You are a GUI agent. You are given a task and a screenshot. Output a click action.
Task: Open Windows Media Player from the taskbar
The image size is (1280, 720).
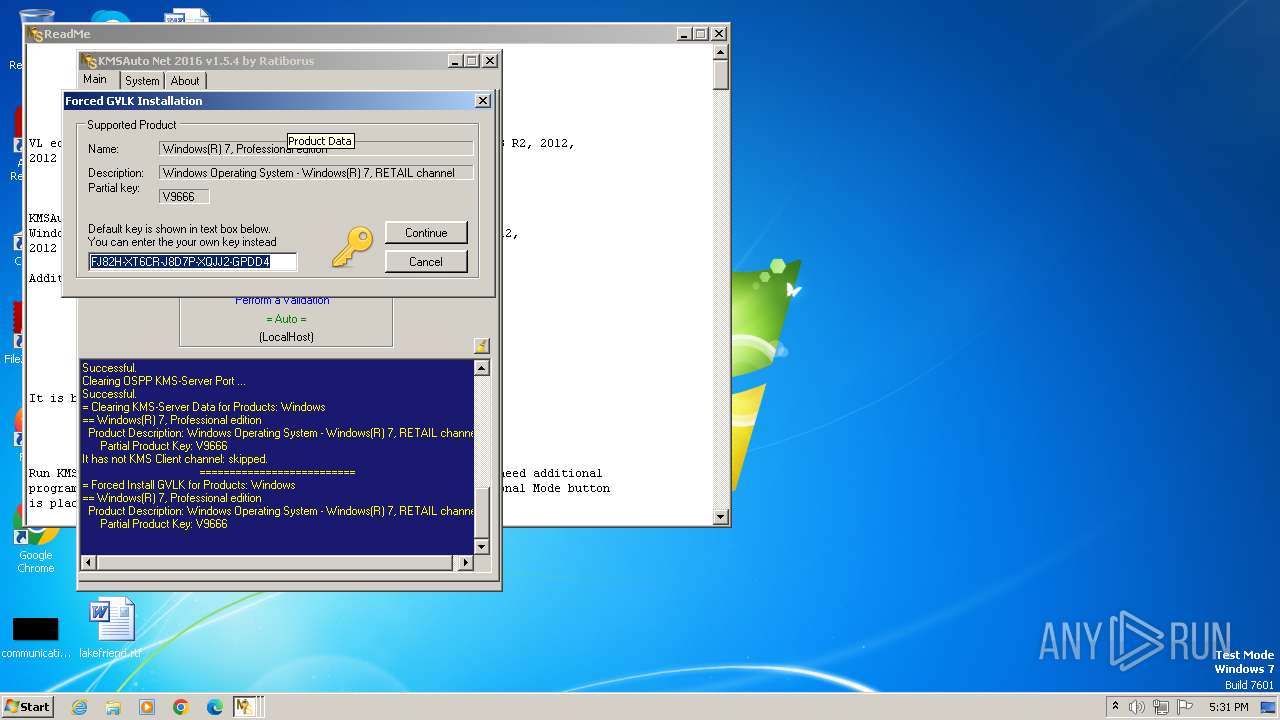pos(147,707)
